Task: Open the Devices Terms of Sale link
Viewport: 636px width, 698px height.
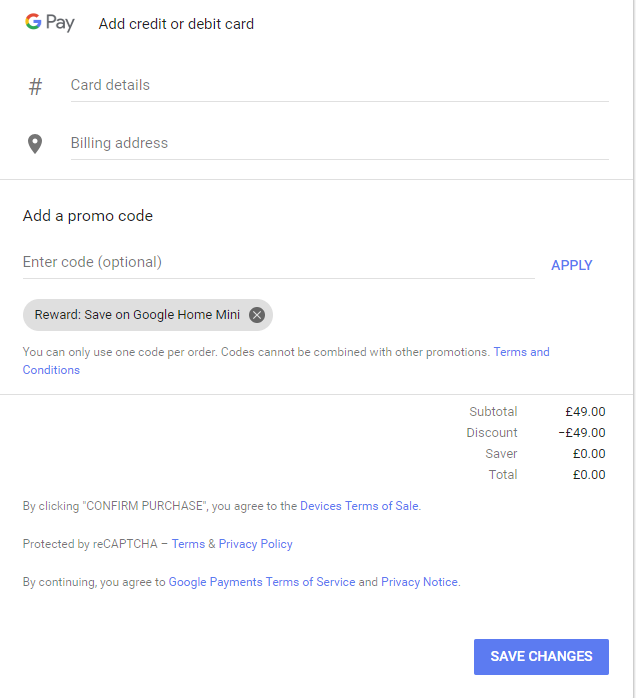Action: click(359, 506)
